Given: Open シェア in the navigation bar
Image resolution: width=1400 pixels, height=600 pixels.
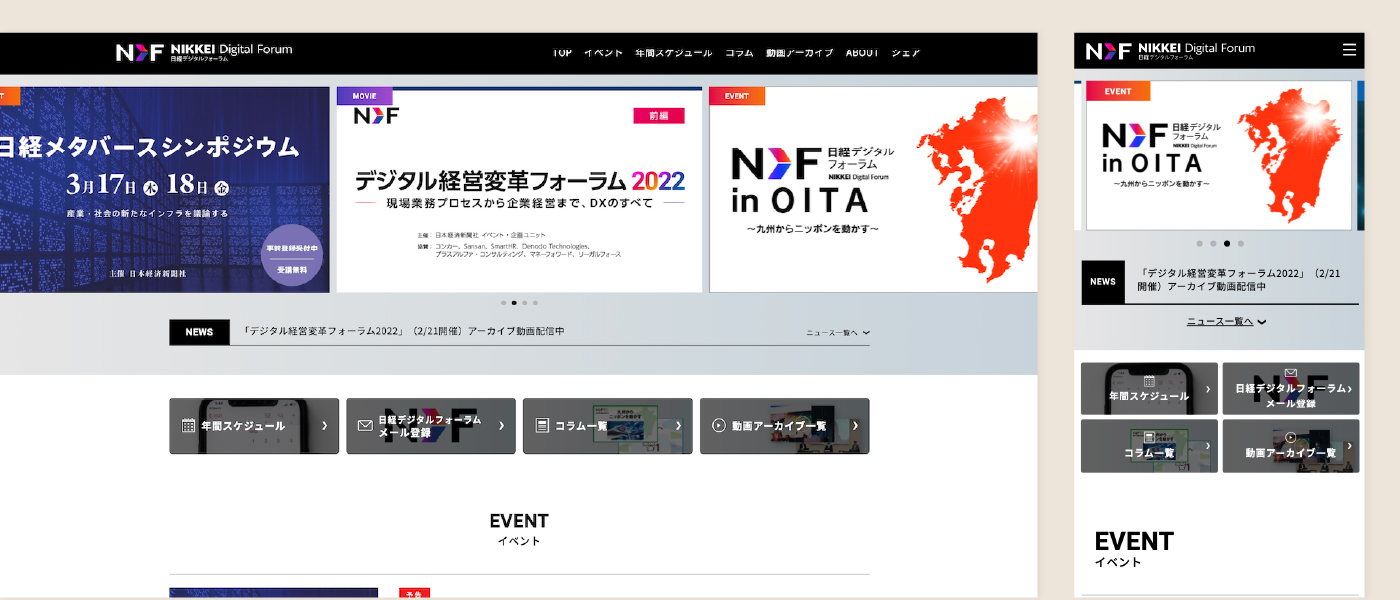Looking at the screenshot, I should (906, 53).
